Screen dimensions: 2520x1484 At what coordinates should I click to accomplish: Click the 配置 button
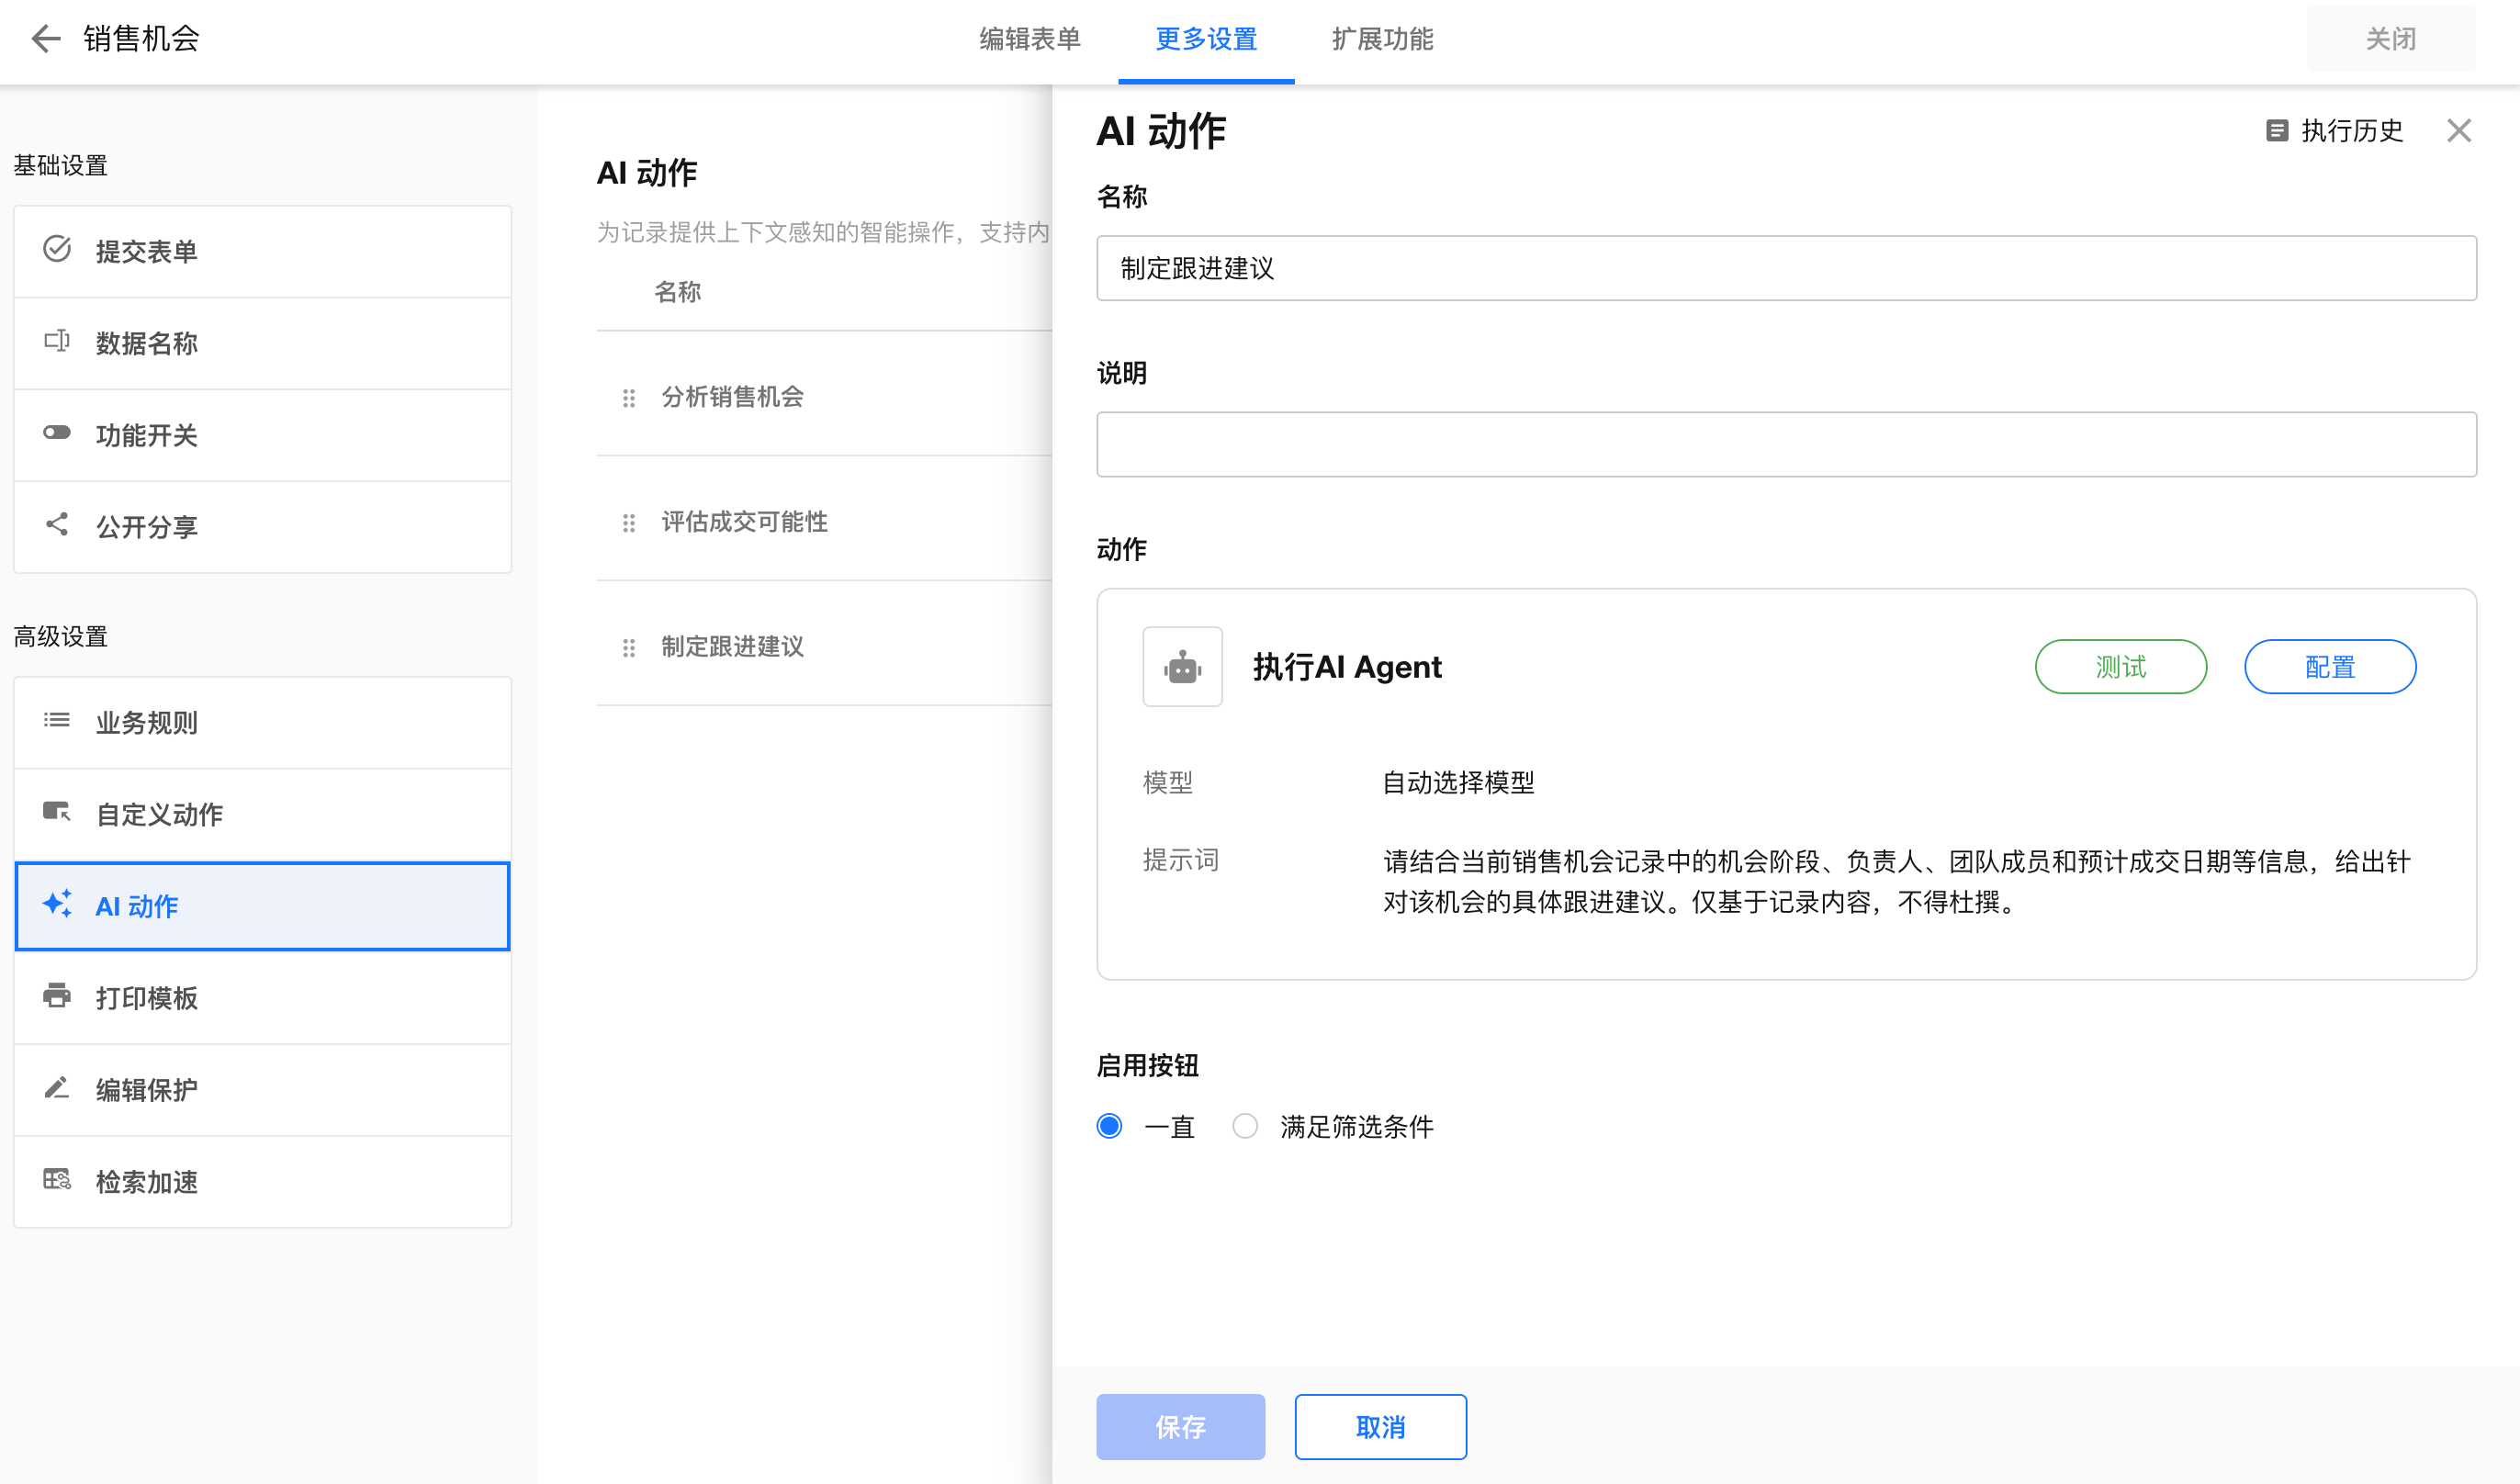click(2329, 667)
